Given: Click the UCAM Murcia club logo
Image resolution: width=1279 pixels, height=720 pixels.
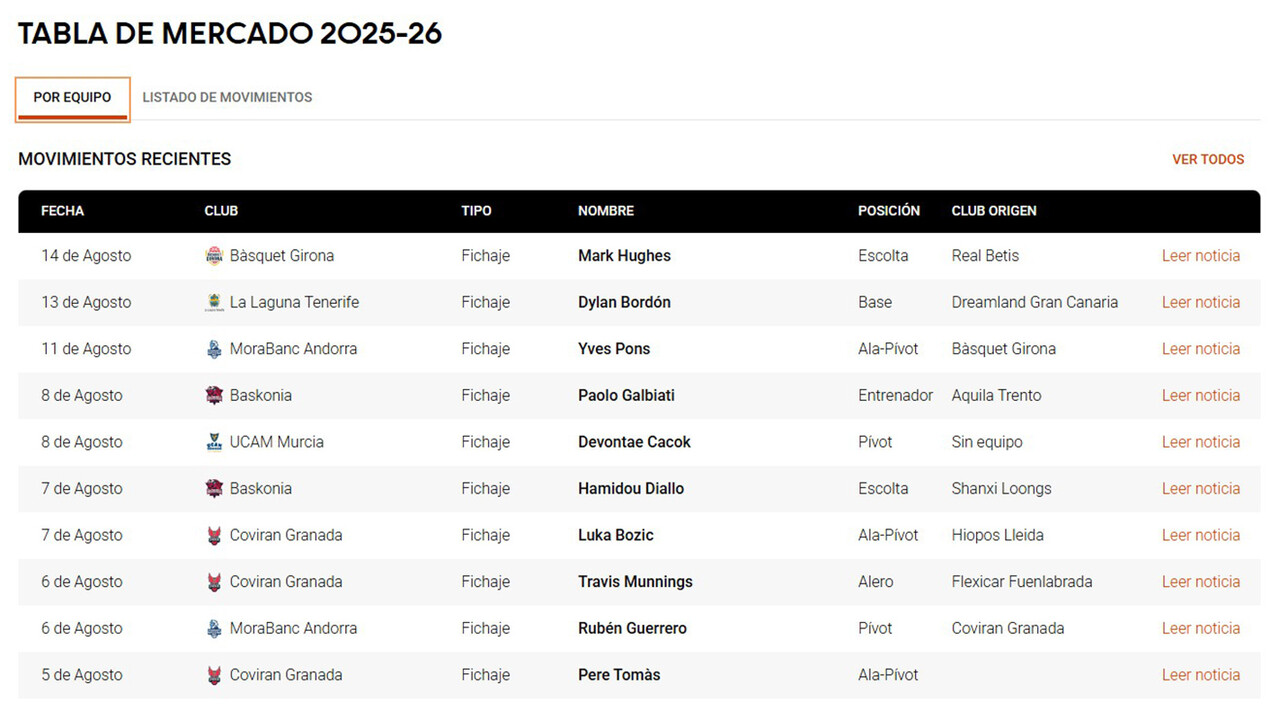Looking at the screenshot, I should [213, 442].
